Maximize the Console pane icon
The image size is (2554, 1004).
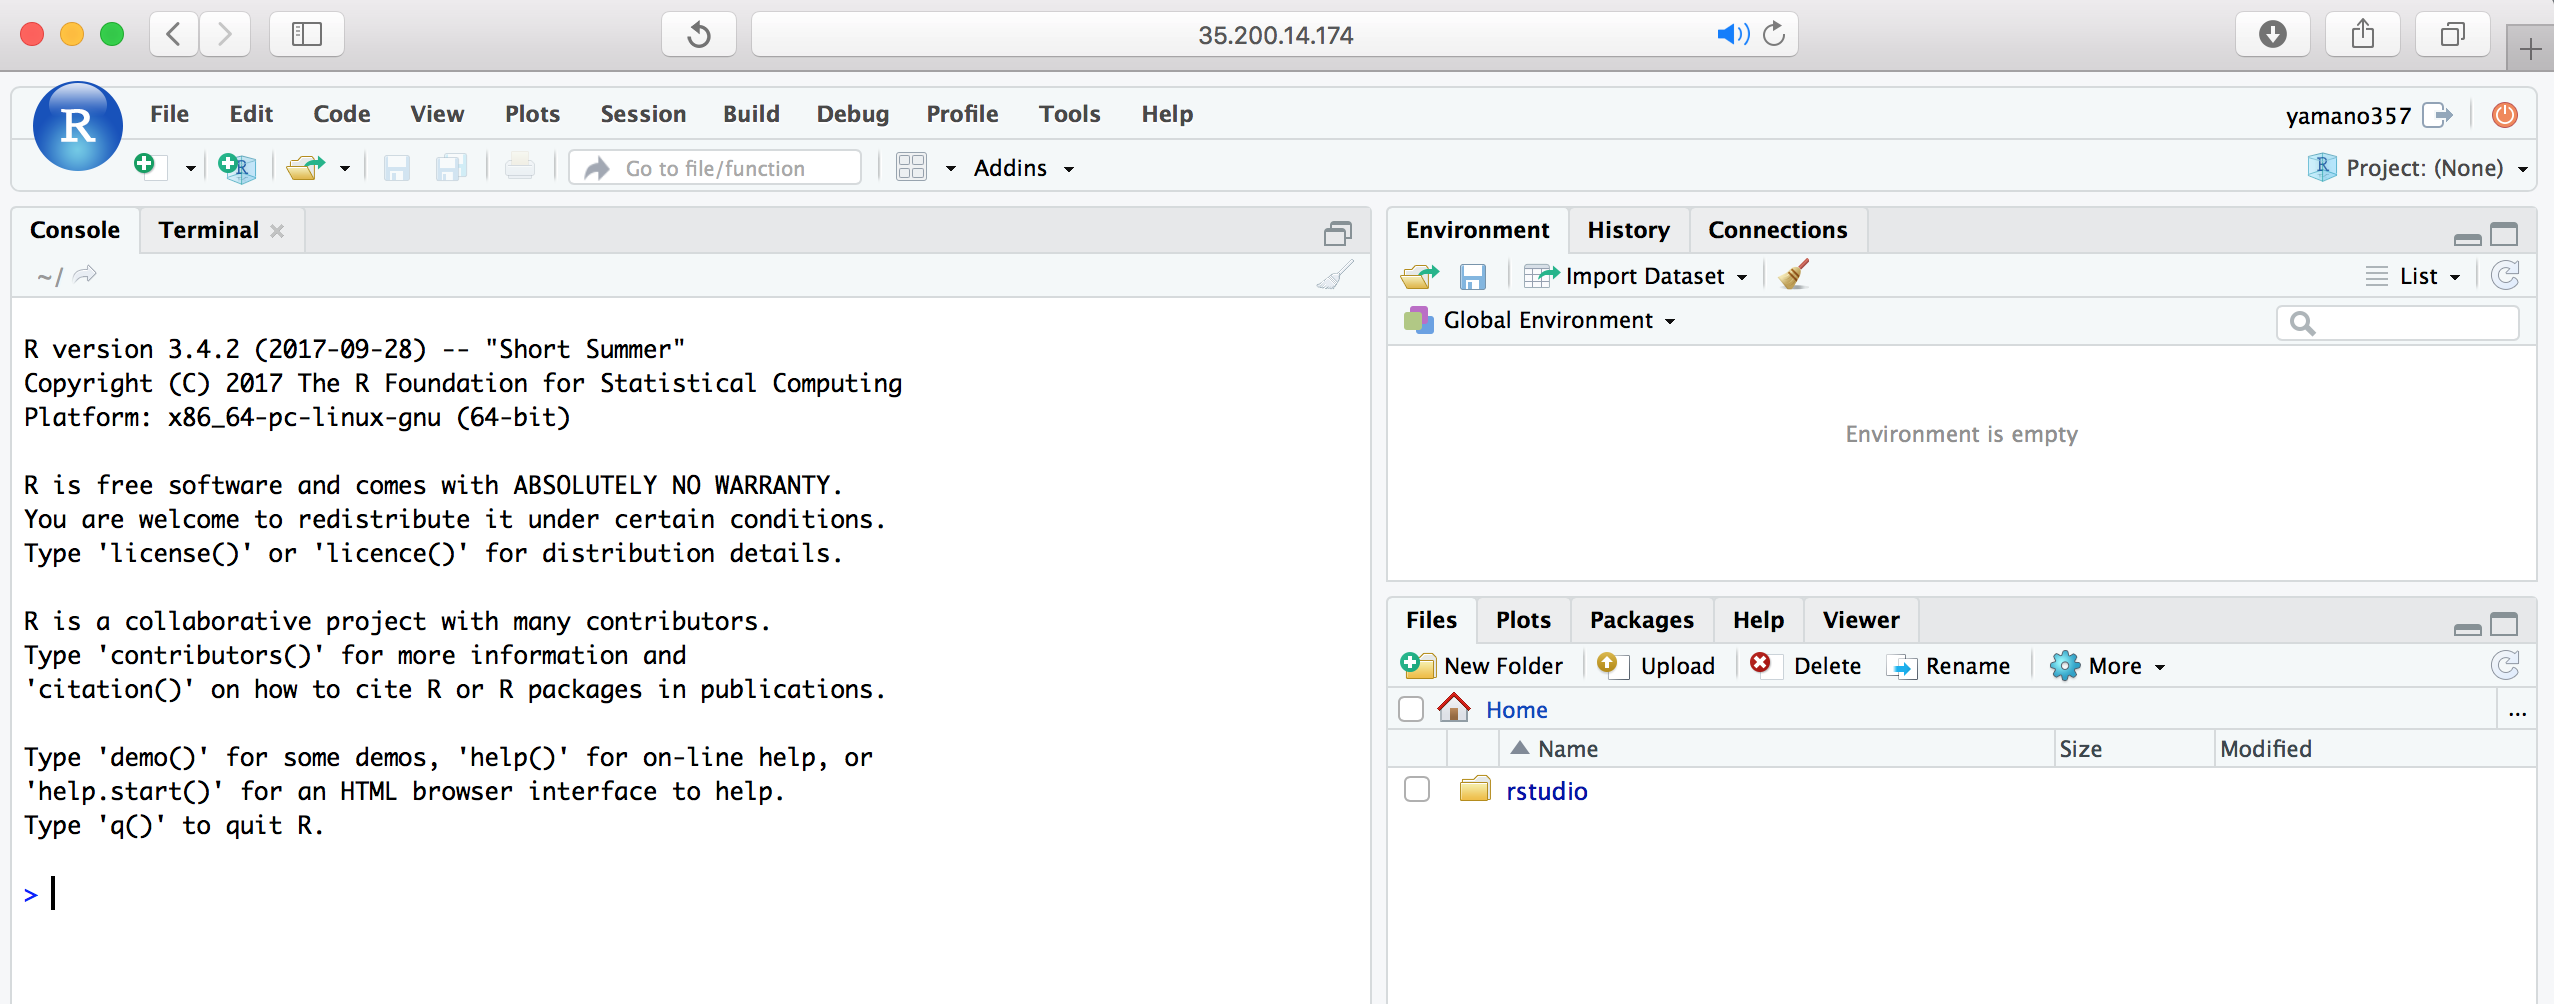pos(1337,233)
